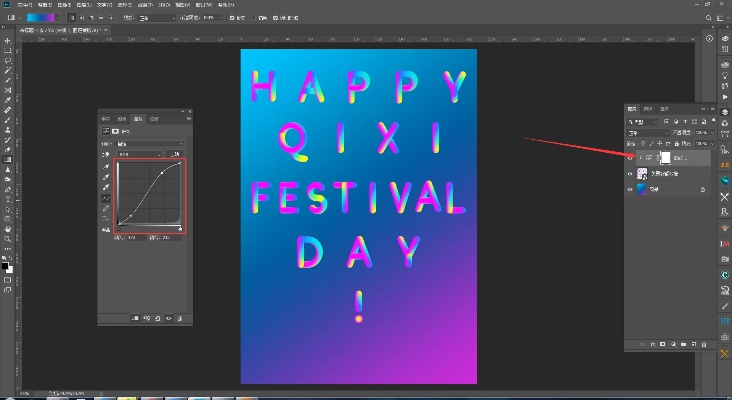
Task: Open the layer blend mode dropdown
Action: coord(648,133)
